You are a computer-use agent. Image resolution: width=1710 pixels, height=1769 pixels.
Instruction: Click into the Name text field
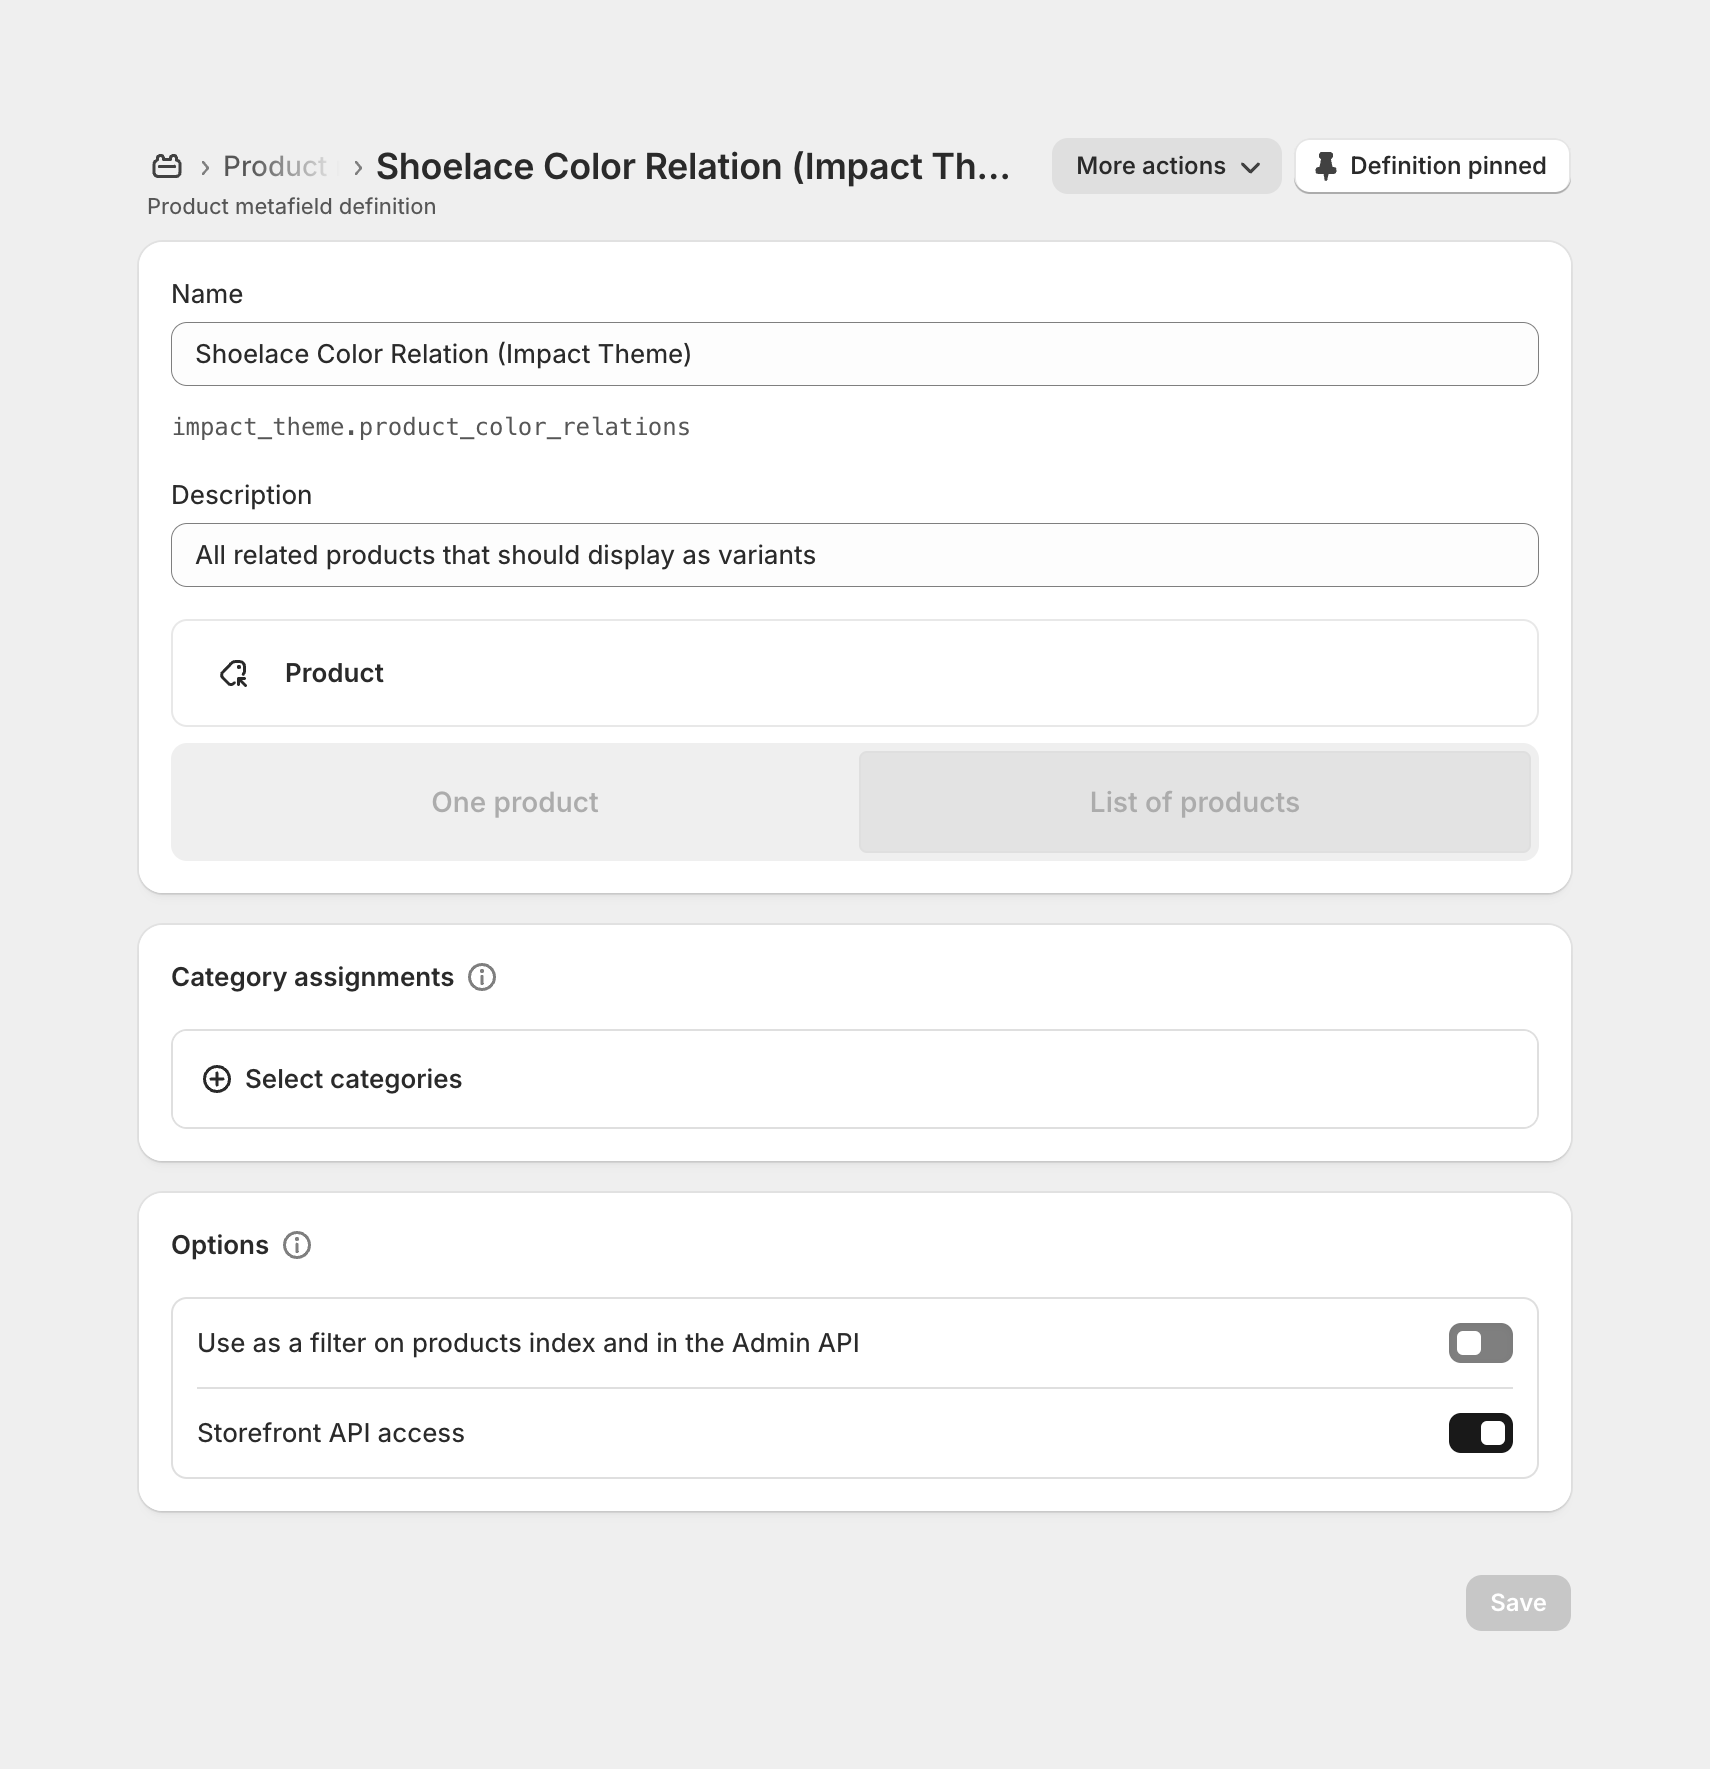(x=854, y=354)
